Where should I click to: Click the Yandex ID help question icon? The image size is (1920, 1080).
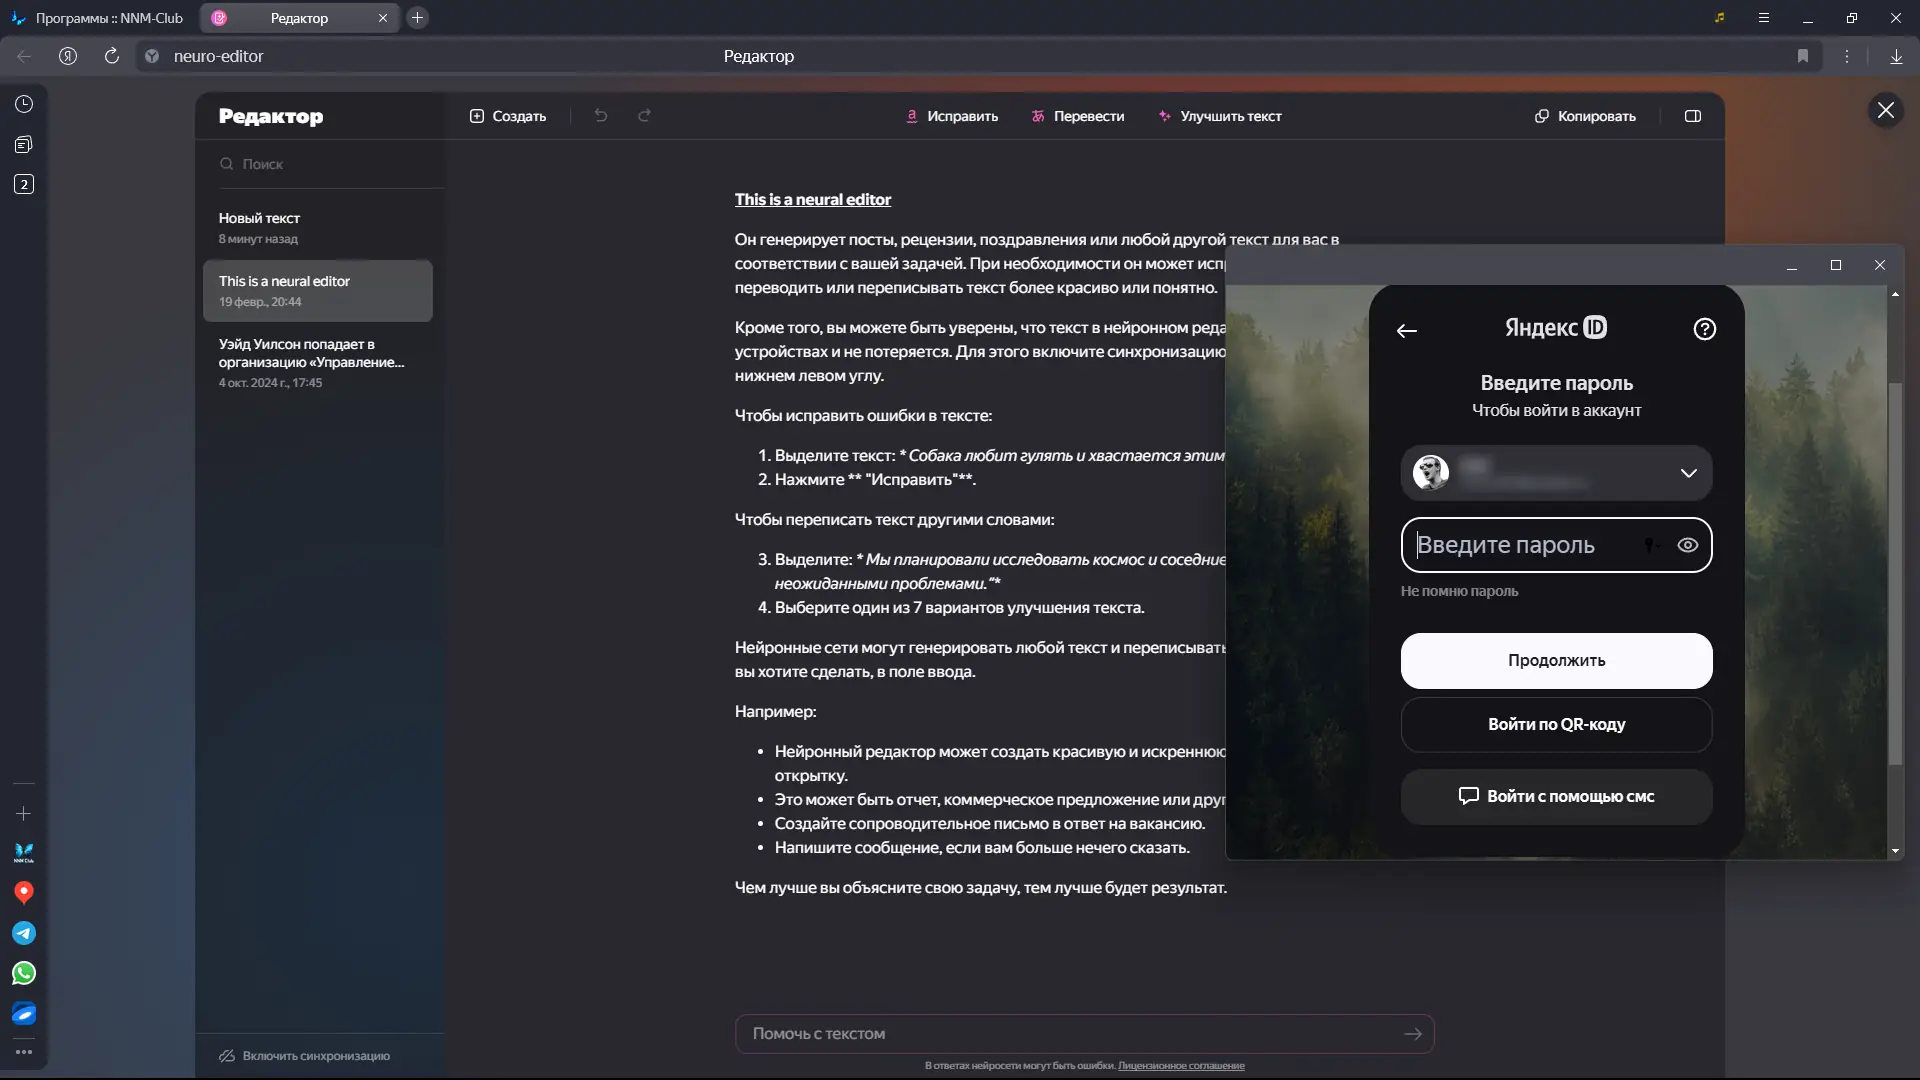coord(1705,329)
